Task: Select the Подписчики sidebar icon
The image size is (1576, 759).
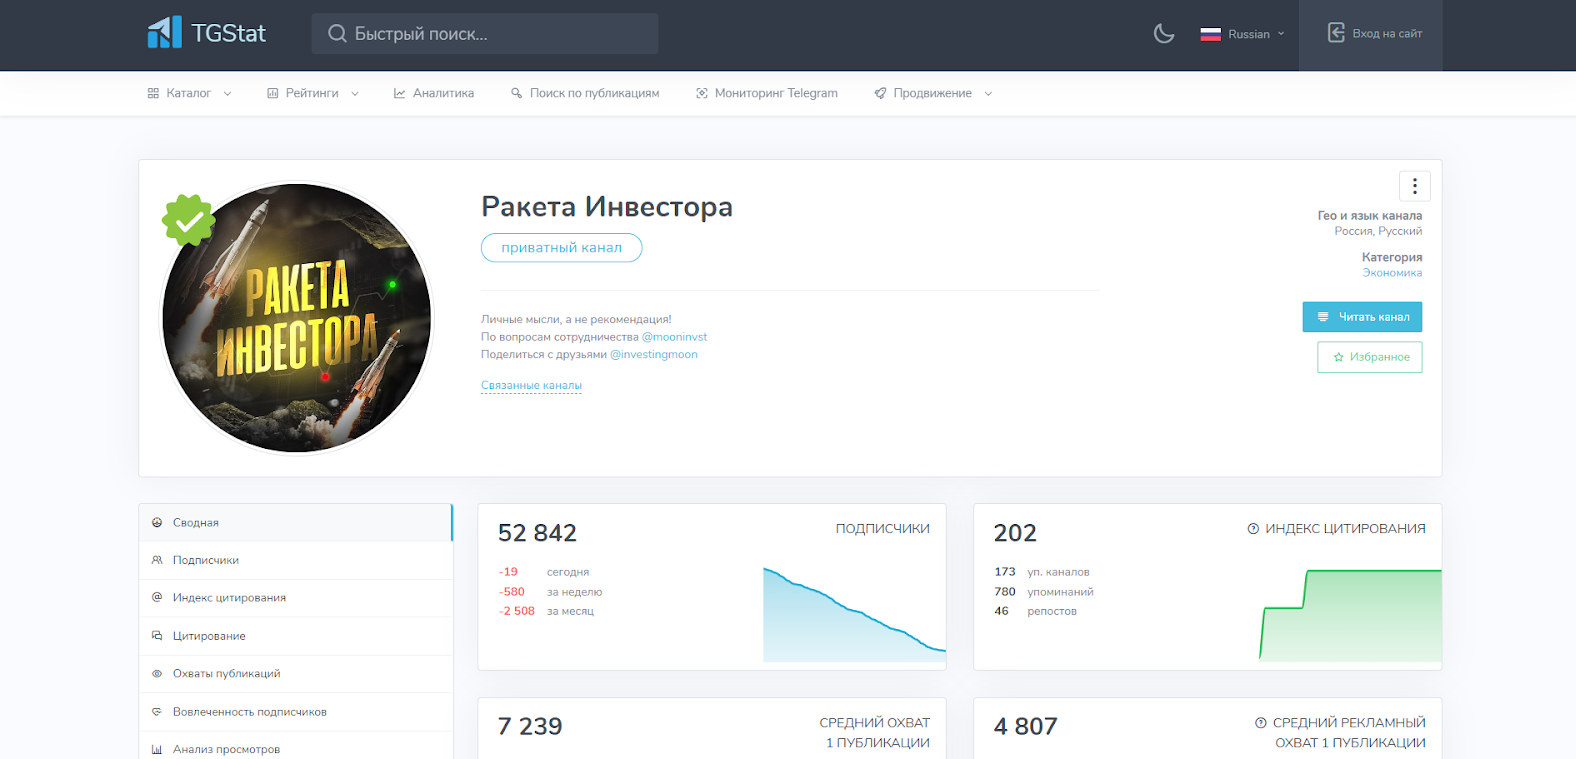Action: click(157, 560)
